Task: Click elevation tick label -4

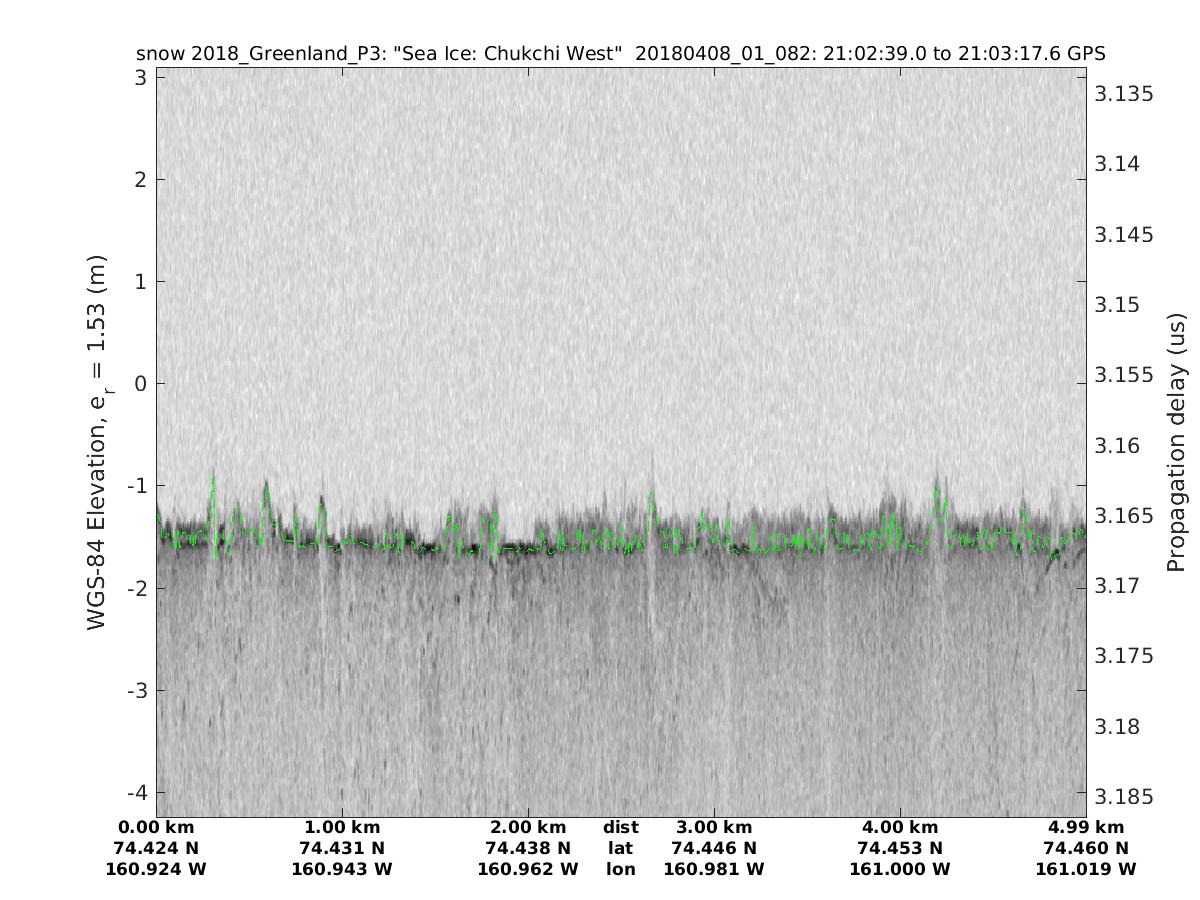Action: tap(137, 793)
